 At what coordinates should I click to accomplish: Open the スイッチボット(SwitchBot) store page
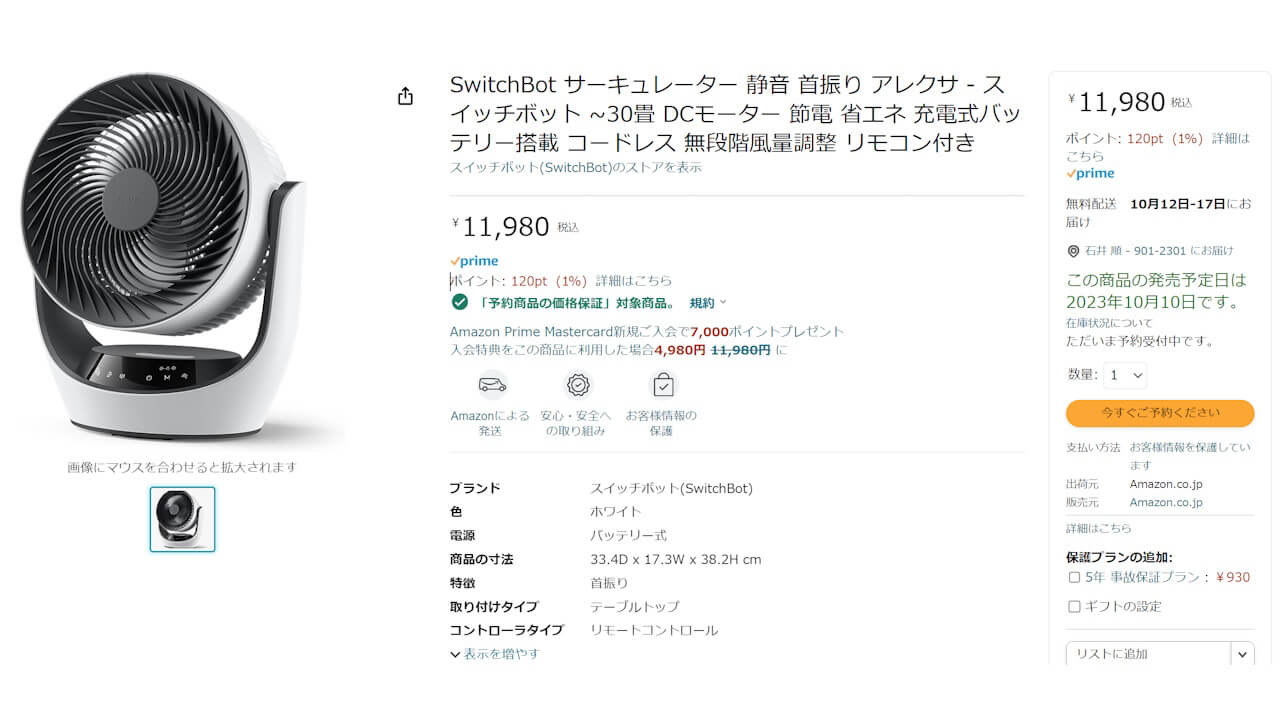tap(575, 167)
